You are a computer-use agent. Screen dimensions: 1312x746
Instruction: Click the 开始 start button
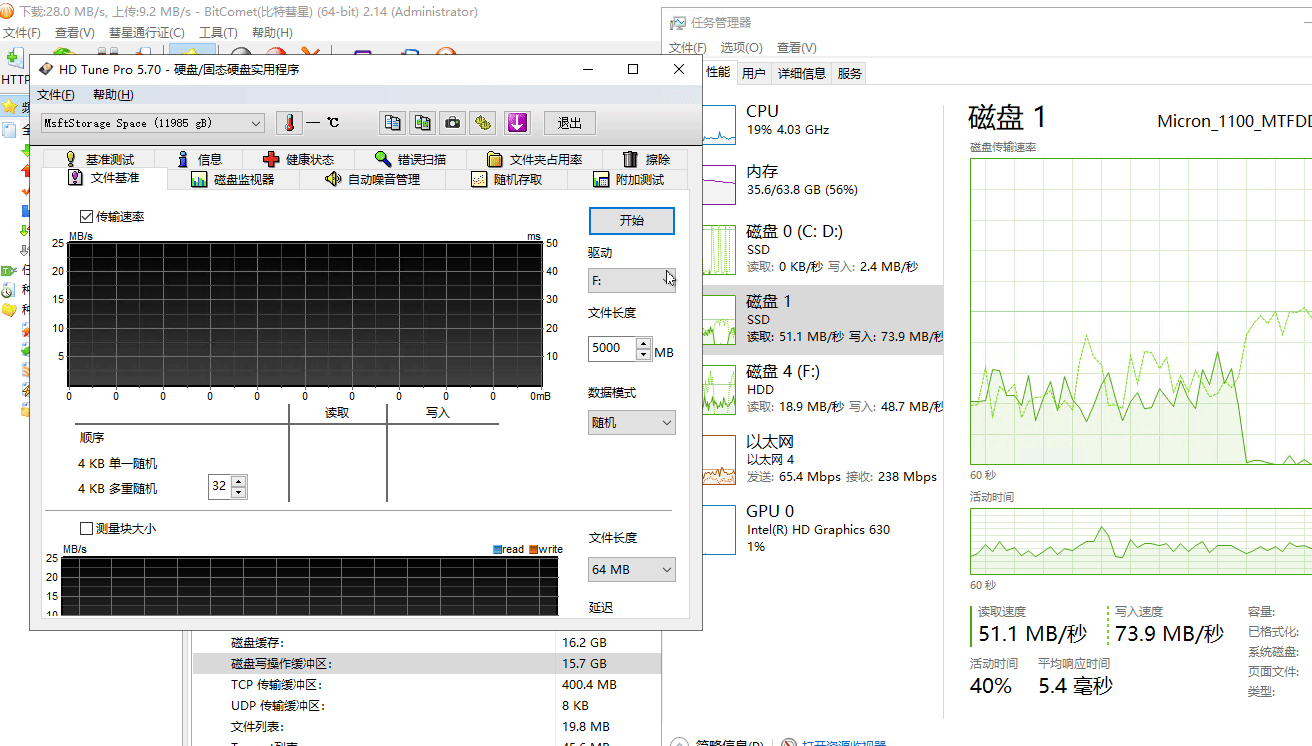tap(632, 220)
